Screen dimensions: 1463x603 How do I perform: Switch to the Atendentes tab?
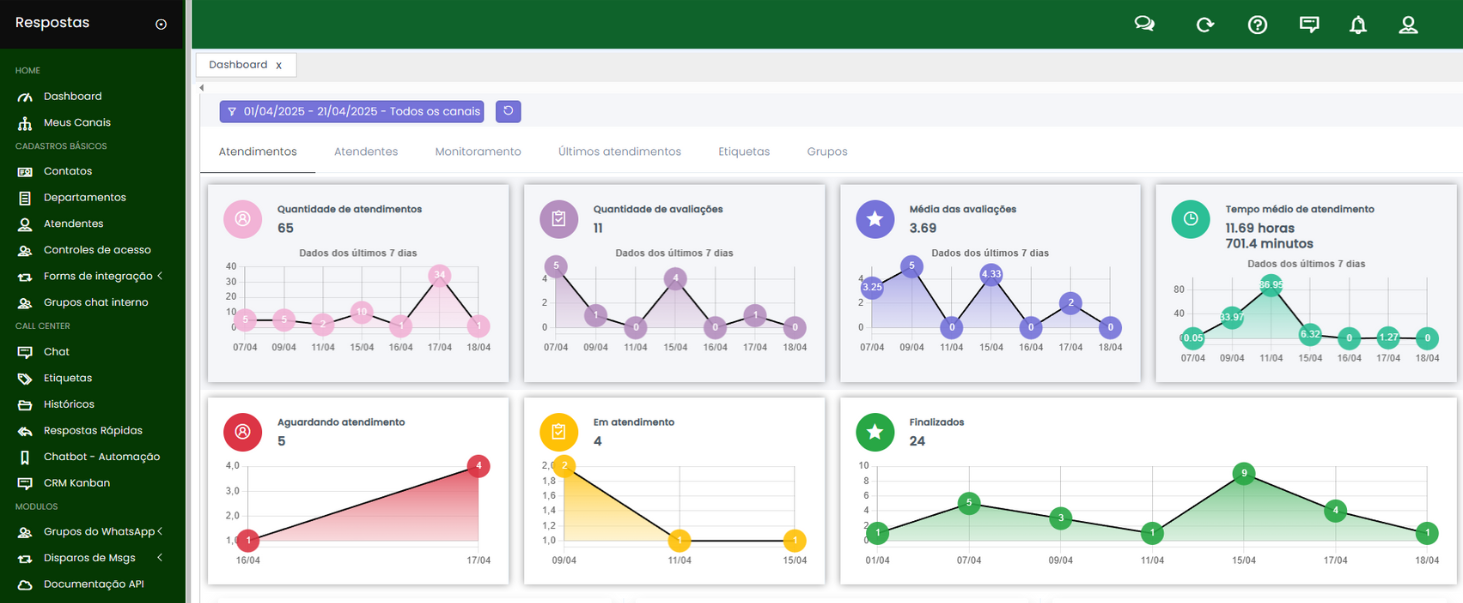(366, 152)
